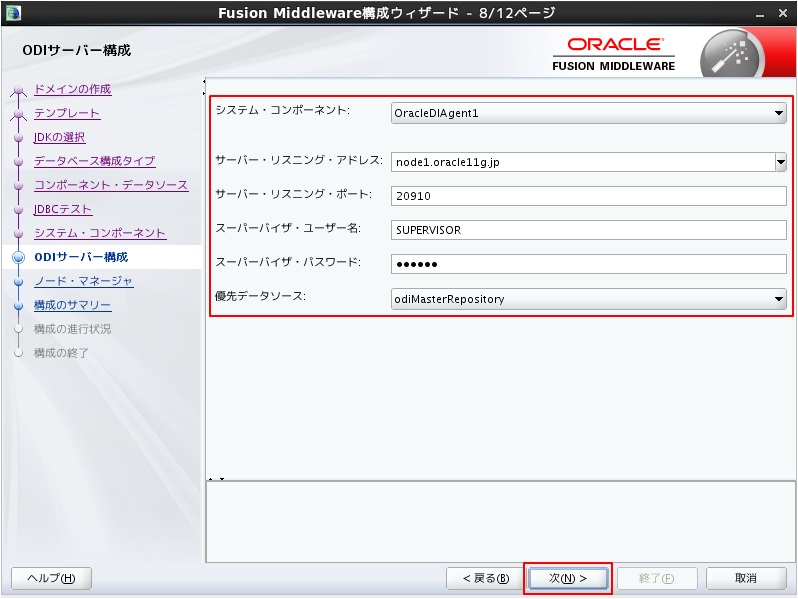This screenshot has width=798, height=599.
Task: Go to 構成のサマリー step
Action: [x=72, y=305]
